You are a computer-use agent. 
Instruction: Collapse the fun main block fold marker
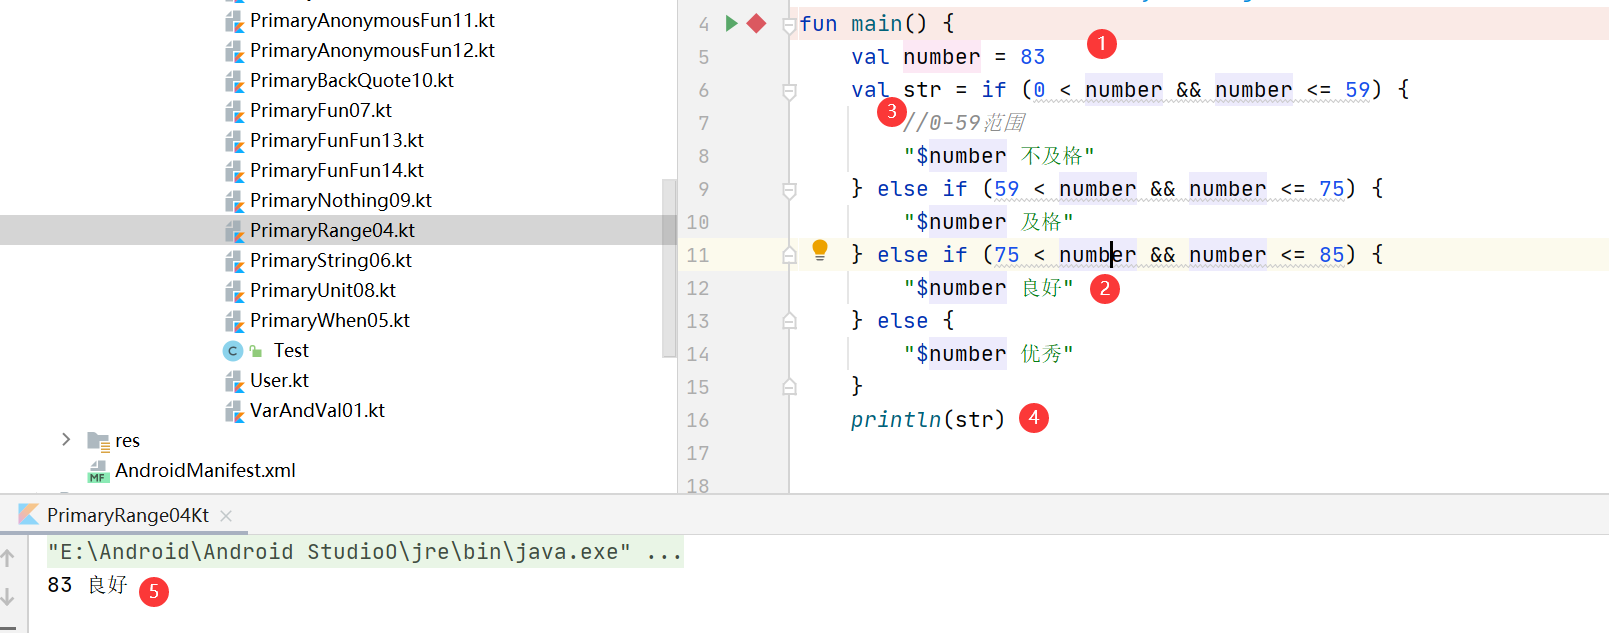(789, 25)
